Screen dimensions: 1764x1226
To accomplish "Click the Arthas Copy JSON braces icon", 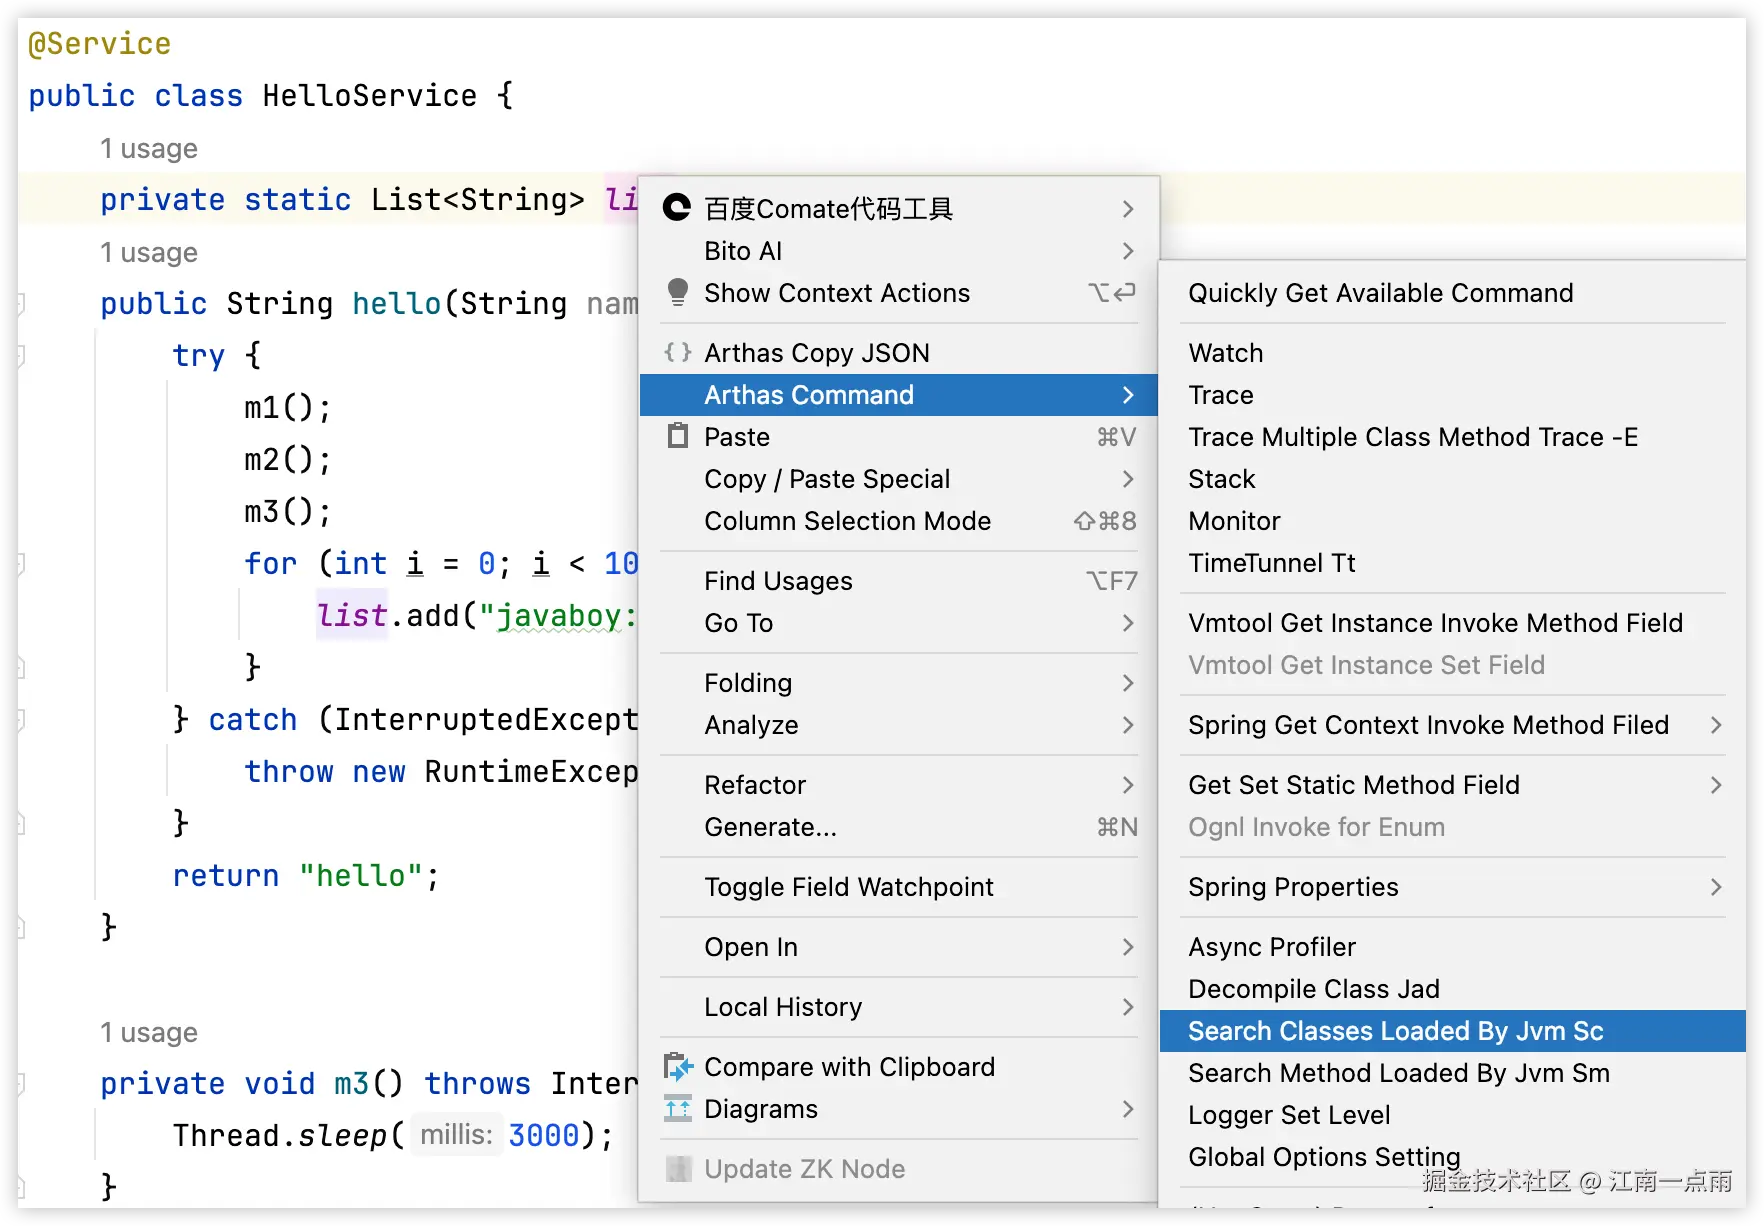I will (678, 352).
